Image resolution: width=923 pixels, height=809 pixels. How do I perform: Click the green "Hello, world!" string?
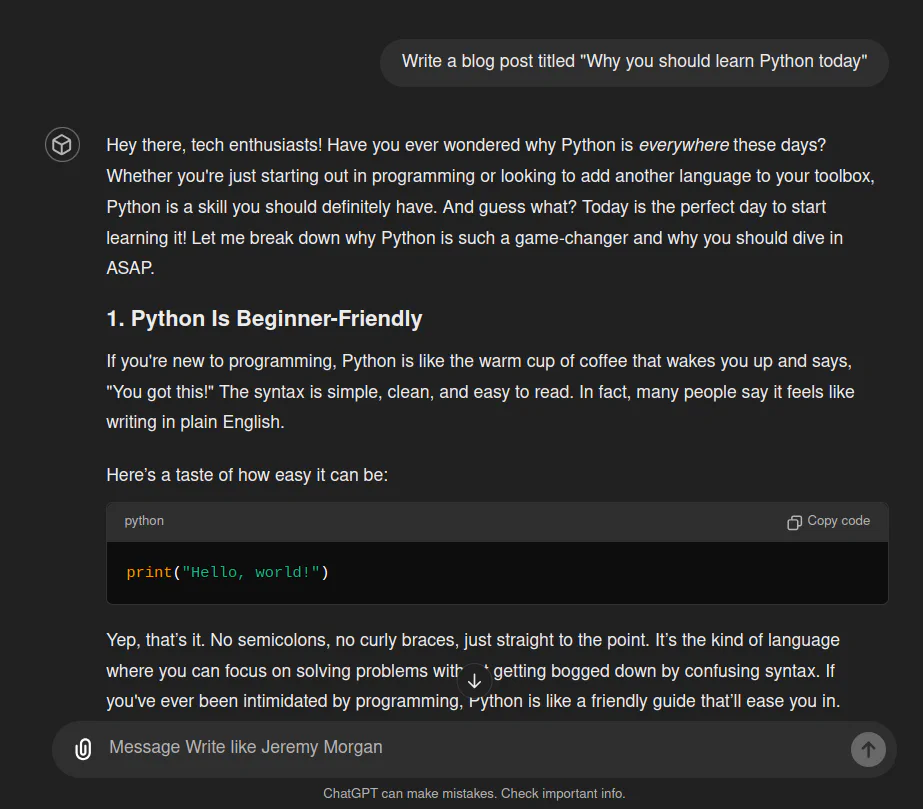[x=251, y=572]
